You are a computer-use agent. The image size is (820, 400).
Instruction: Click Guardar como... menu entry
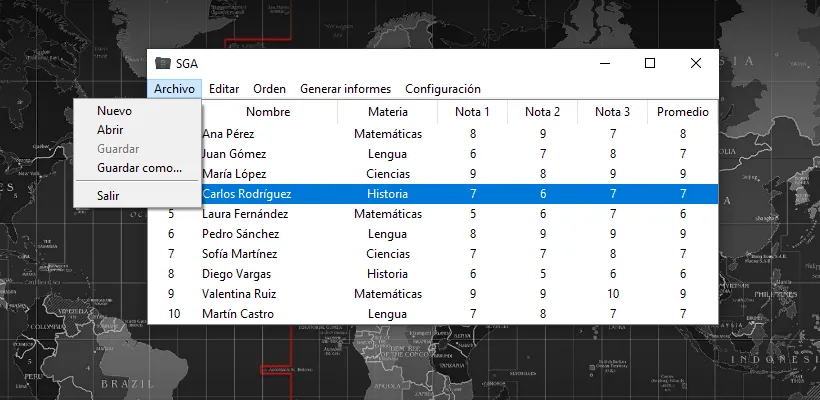[x=139, y=168]
